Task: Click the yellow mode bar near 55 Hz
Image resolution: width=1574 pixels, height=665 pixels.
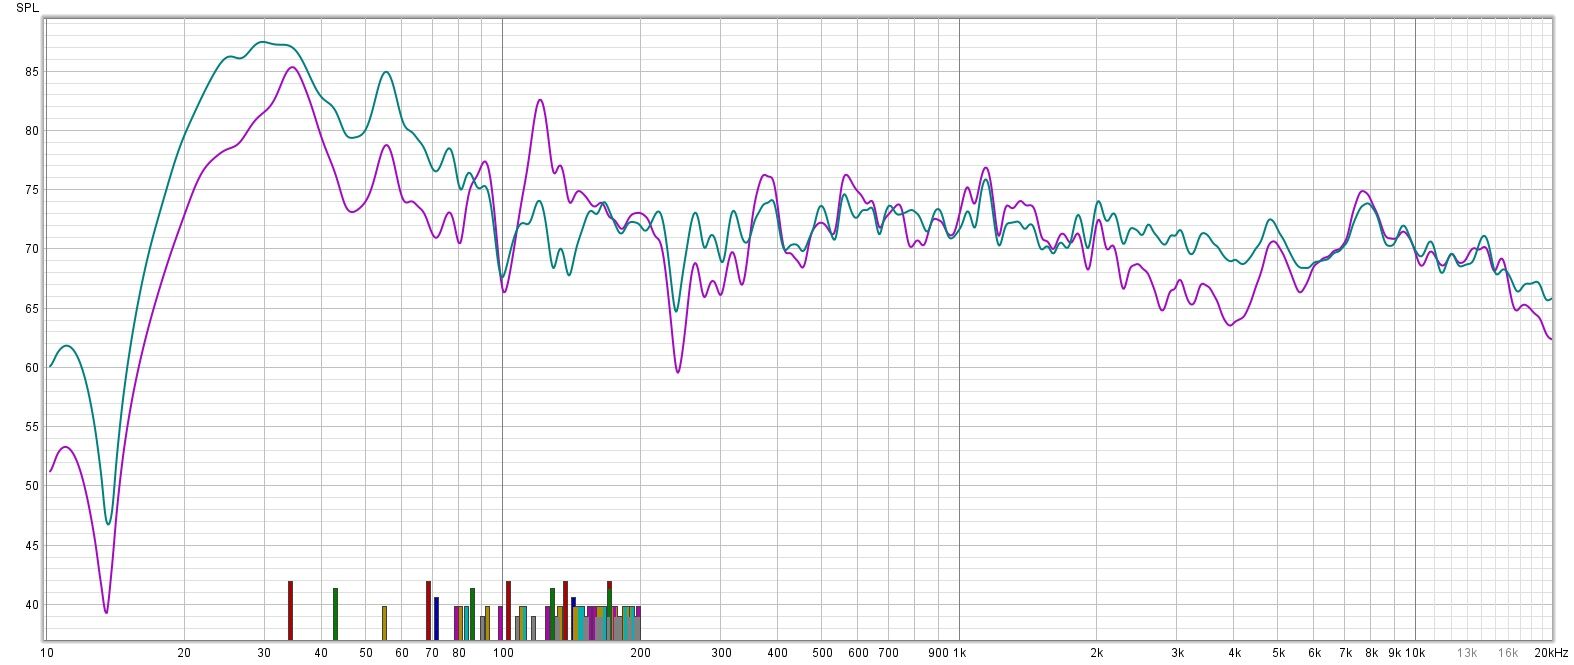Action: [384, 623]
